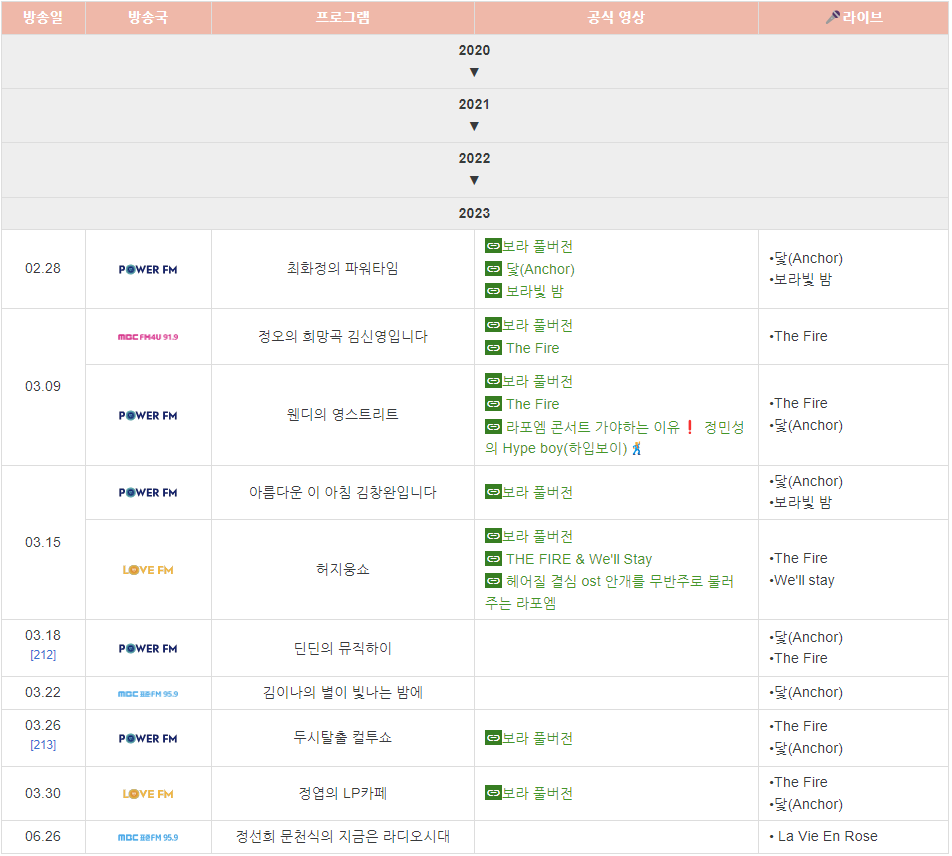Click Power FM logo for 딘딘의 뮤직하이
The width and height of the screenshot is (952, 856).
pyautogui.click(x=148, y=649)
